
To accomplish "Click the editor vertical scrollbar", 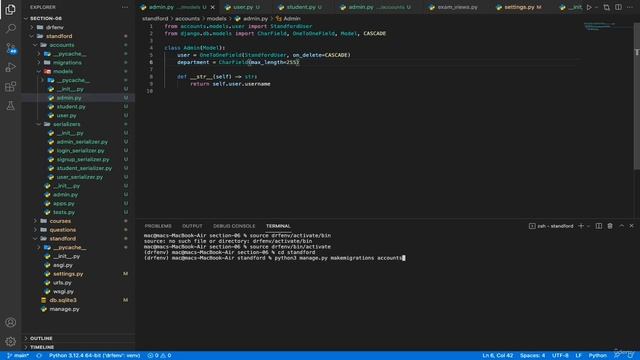I will (636, 96).
